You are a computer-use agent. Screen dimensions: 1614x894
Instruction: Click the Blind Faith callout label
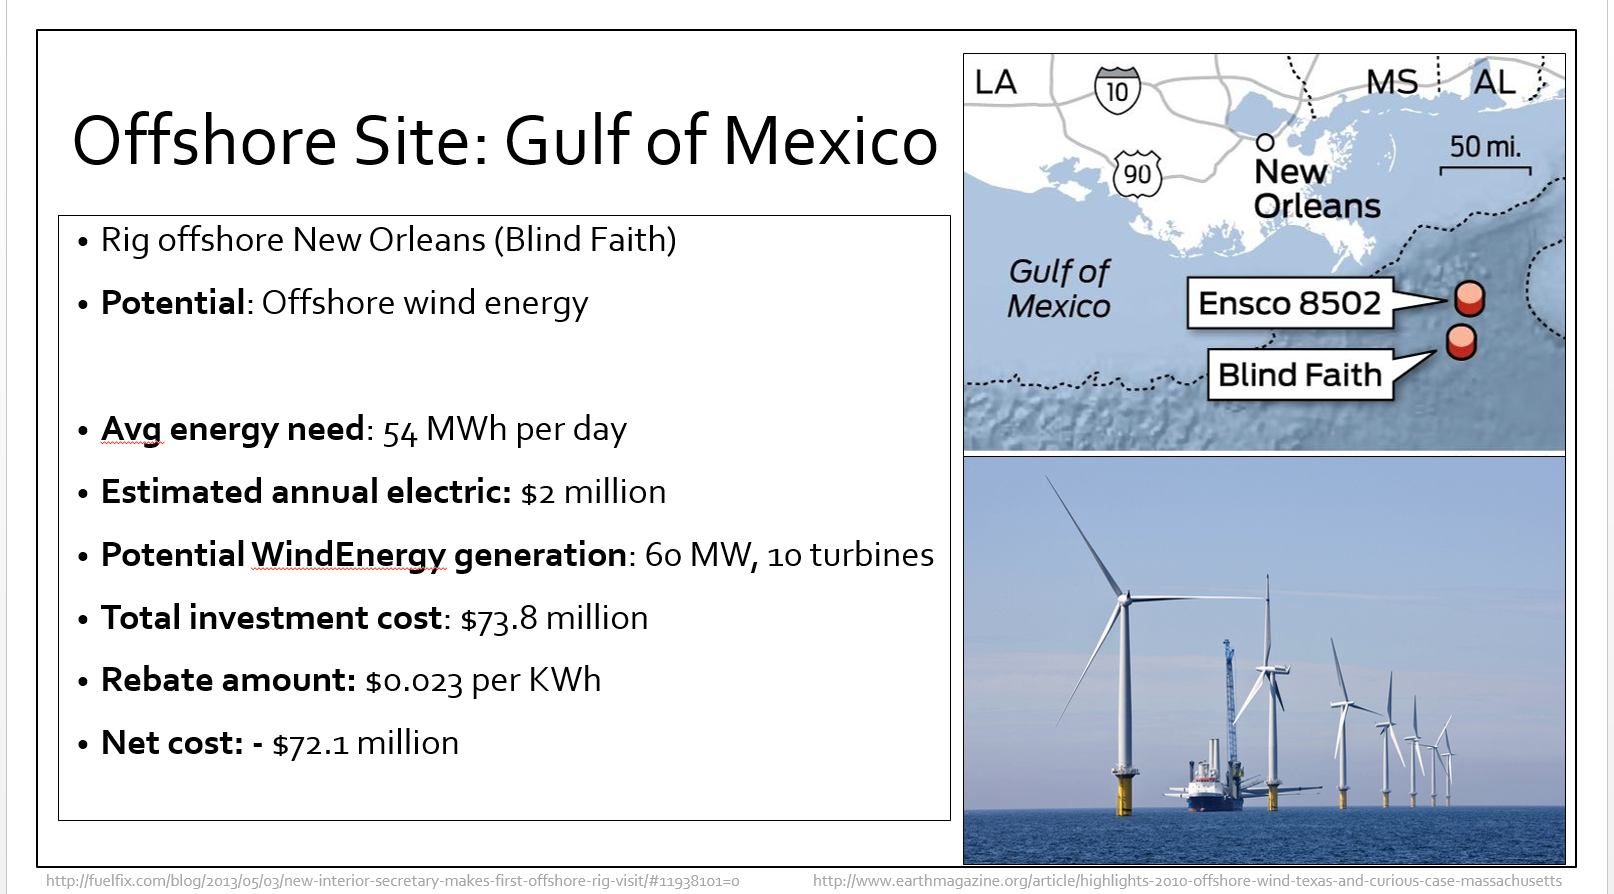pos(1299,375)
